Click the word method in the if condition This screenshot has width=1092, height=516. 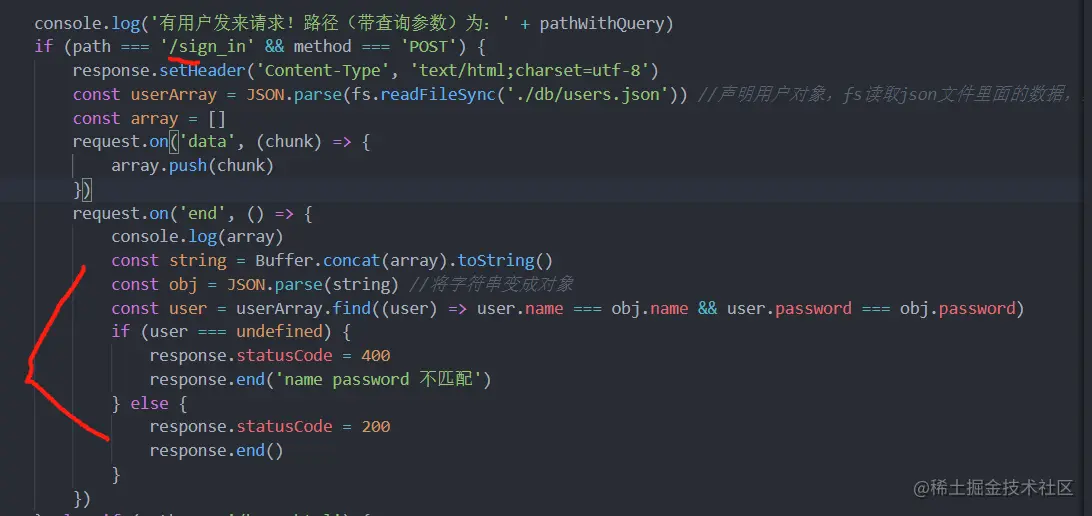coord(322,47)
